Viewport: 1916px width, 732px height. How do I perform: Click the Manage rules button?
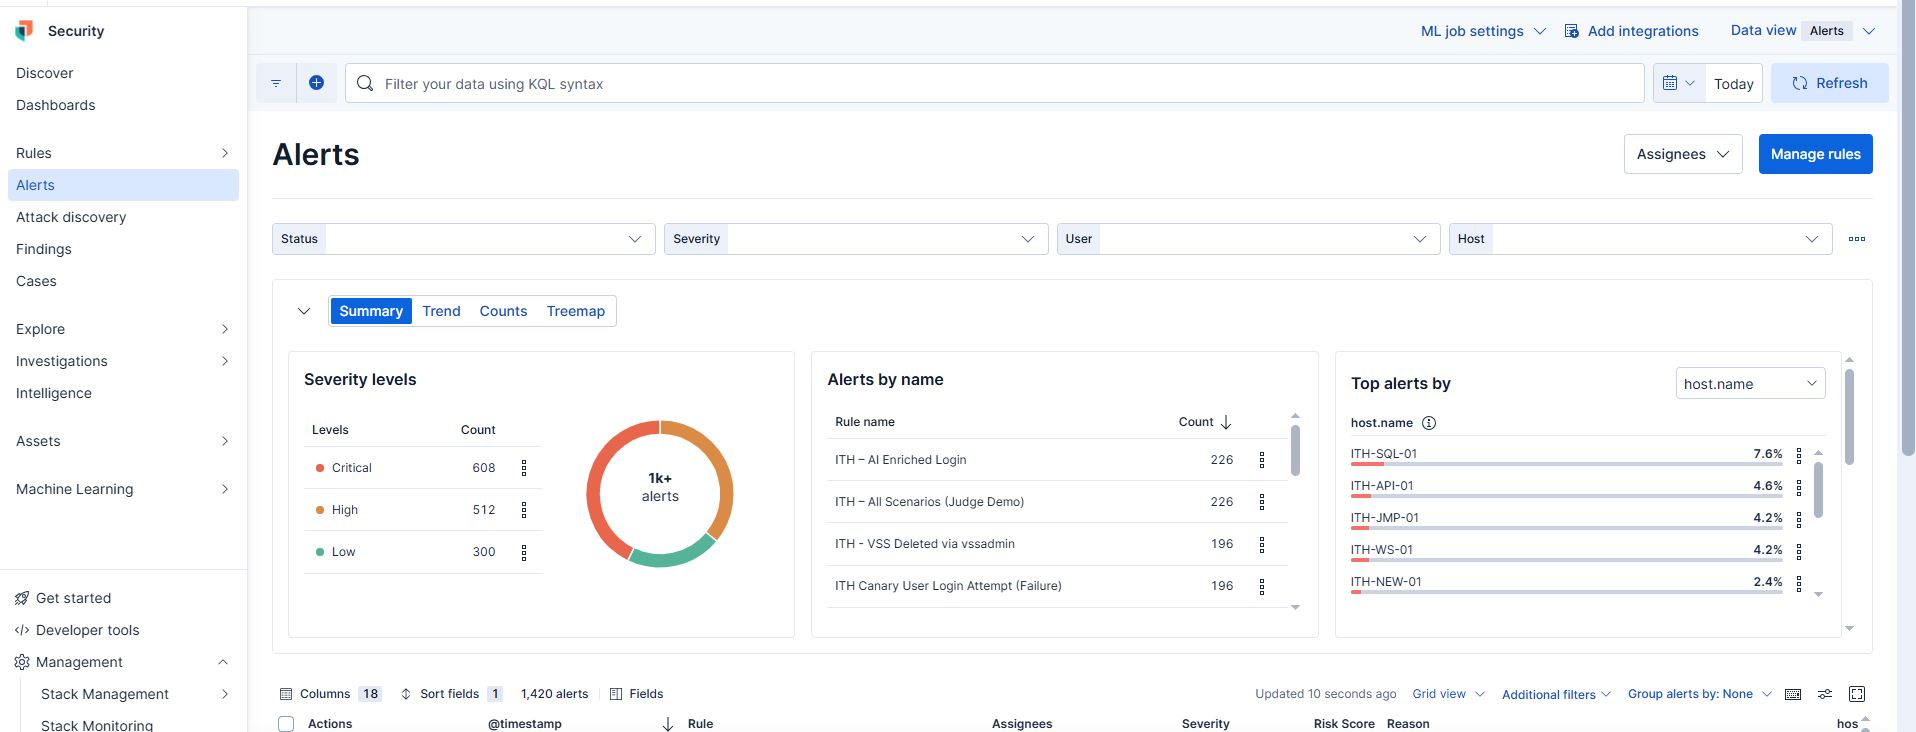point(1815,154)
